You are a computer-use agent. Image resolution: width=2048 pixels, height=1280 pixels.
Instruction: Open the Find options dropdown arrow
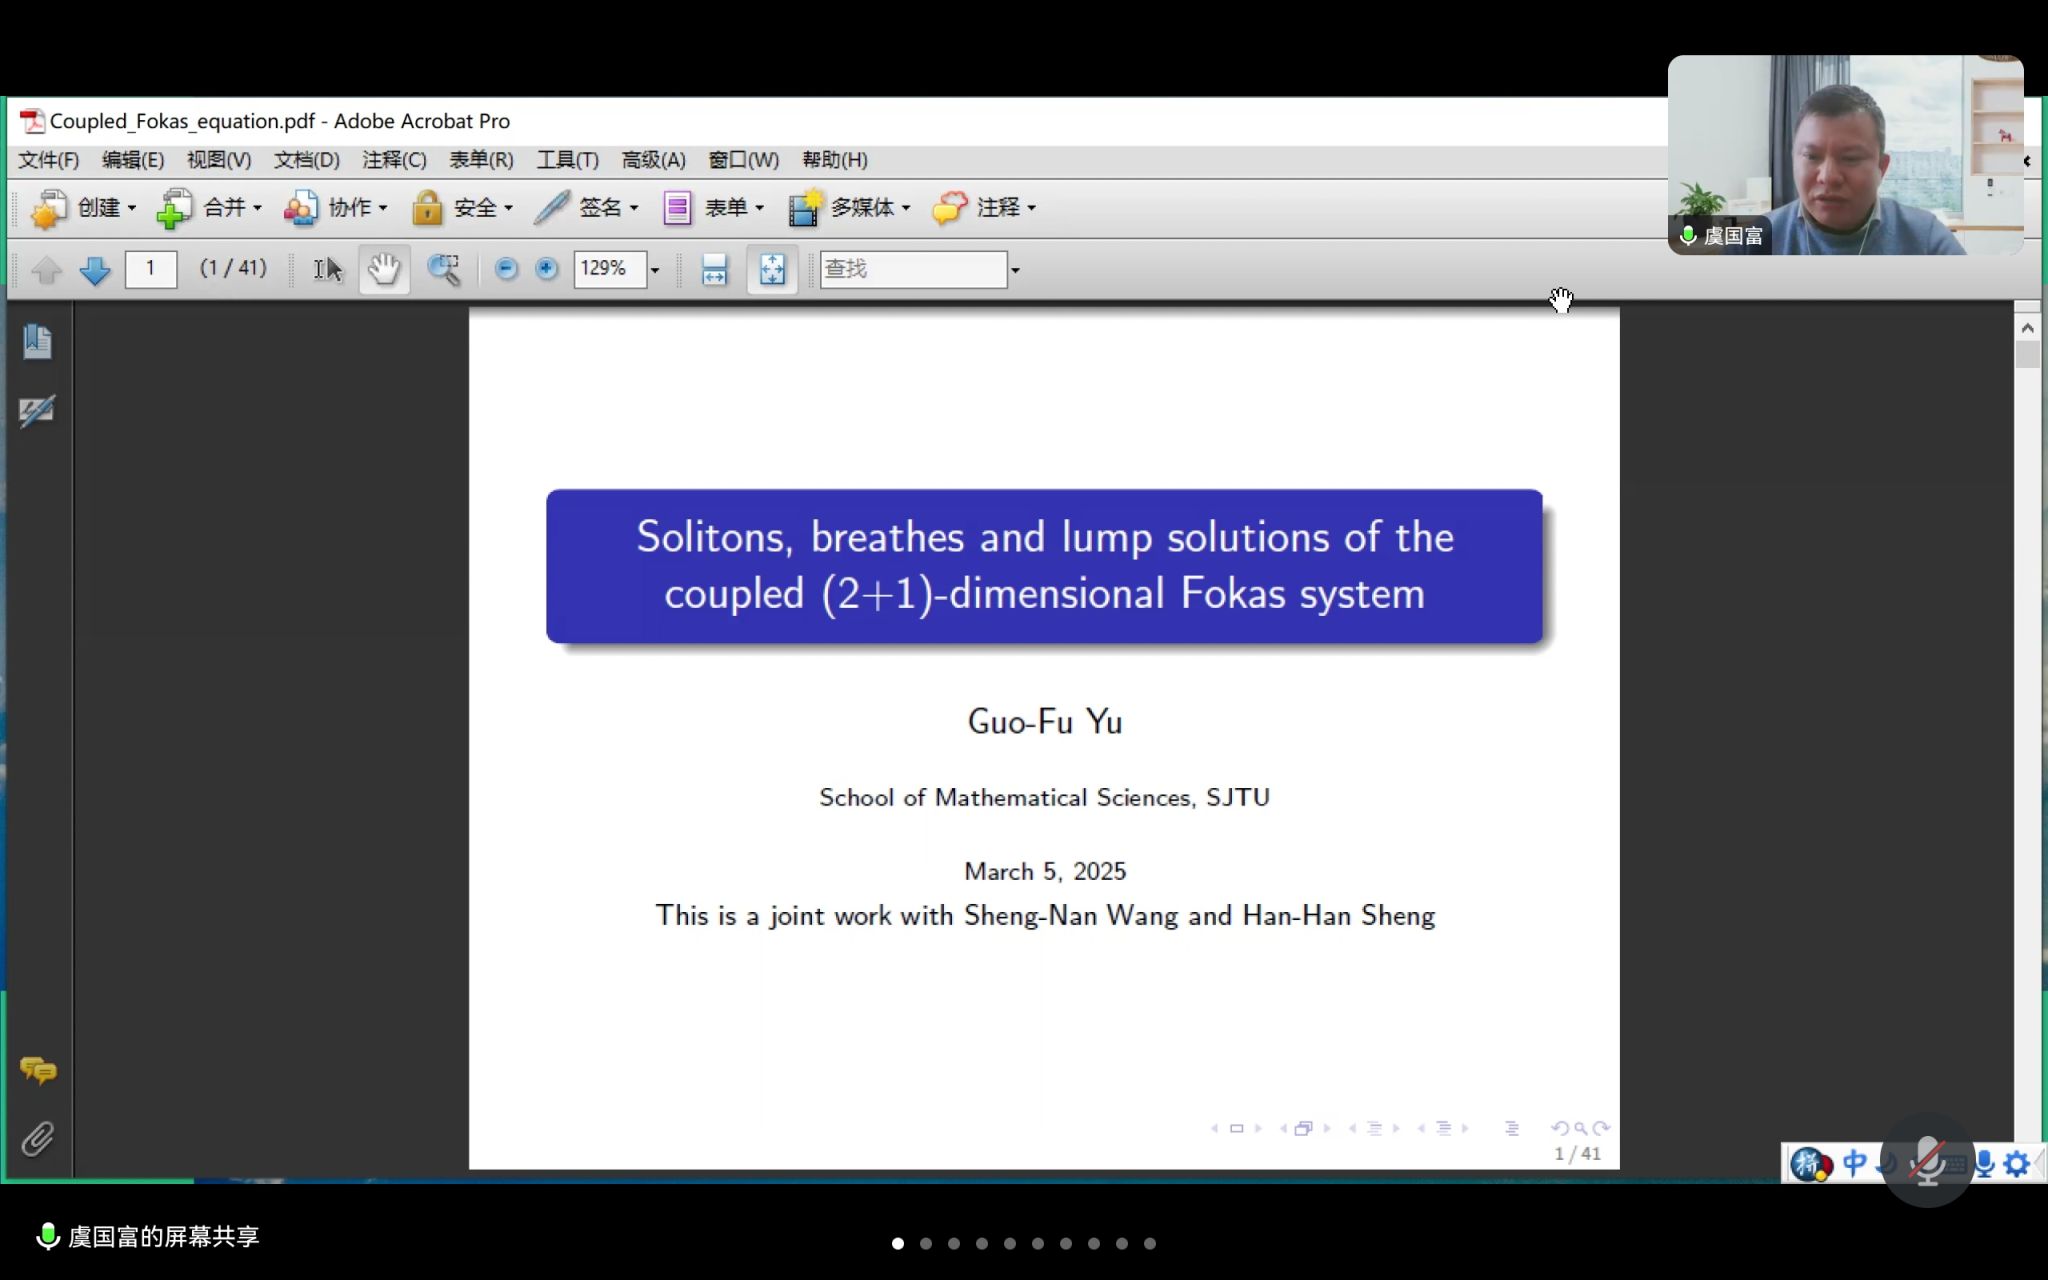tap(1015, 270)
